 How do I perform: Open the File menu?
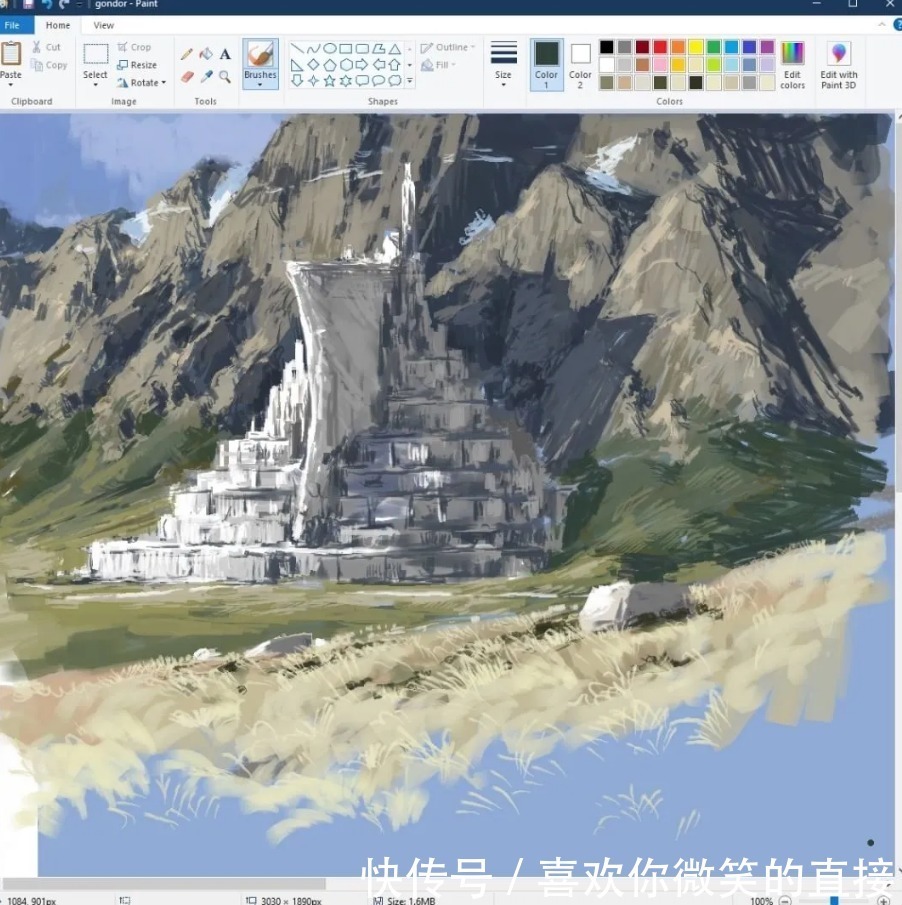13,24
